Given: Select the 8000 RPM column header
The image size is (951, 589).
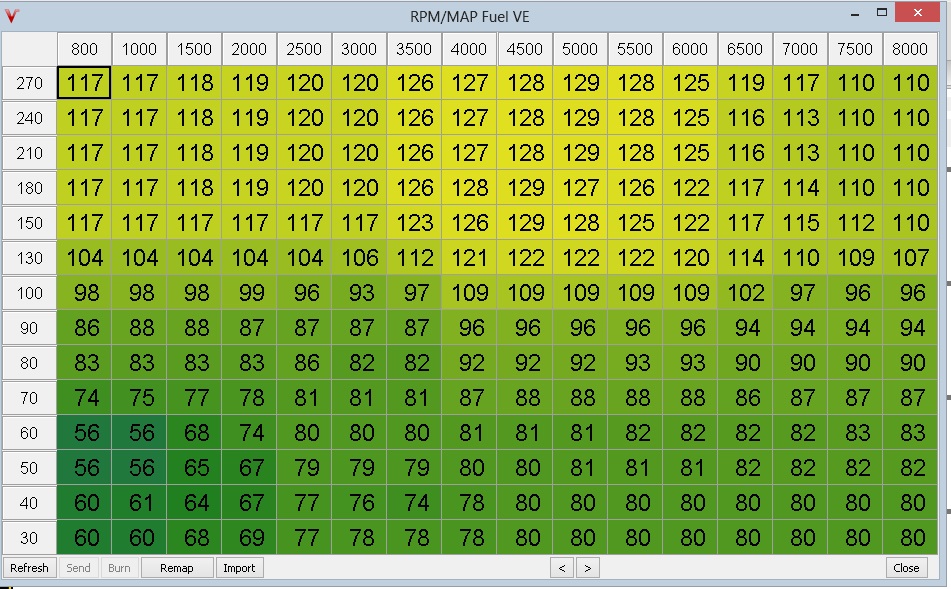Looking at the screenshot, I should pos(910,48).
